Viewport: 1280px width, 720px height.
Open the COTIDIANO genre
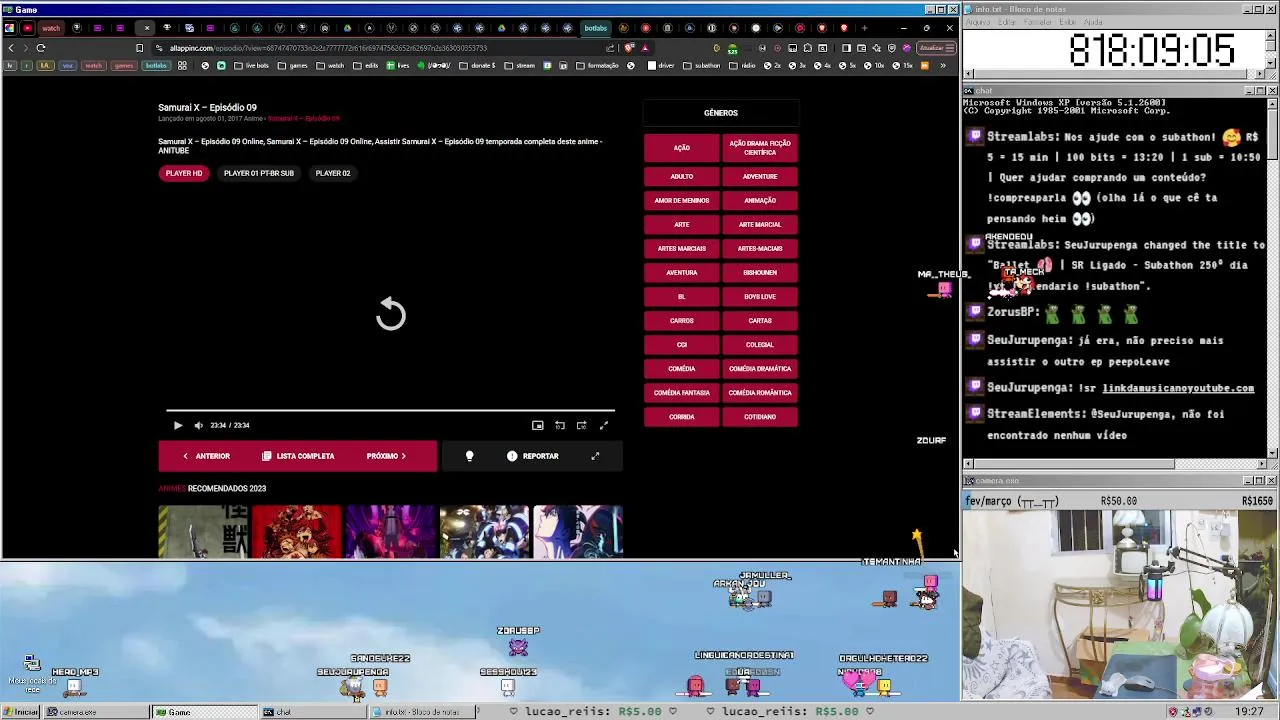(x=760, y=416)
